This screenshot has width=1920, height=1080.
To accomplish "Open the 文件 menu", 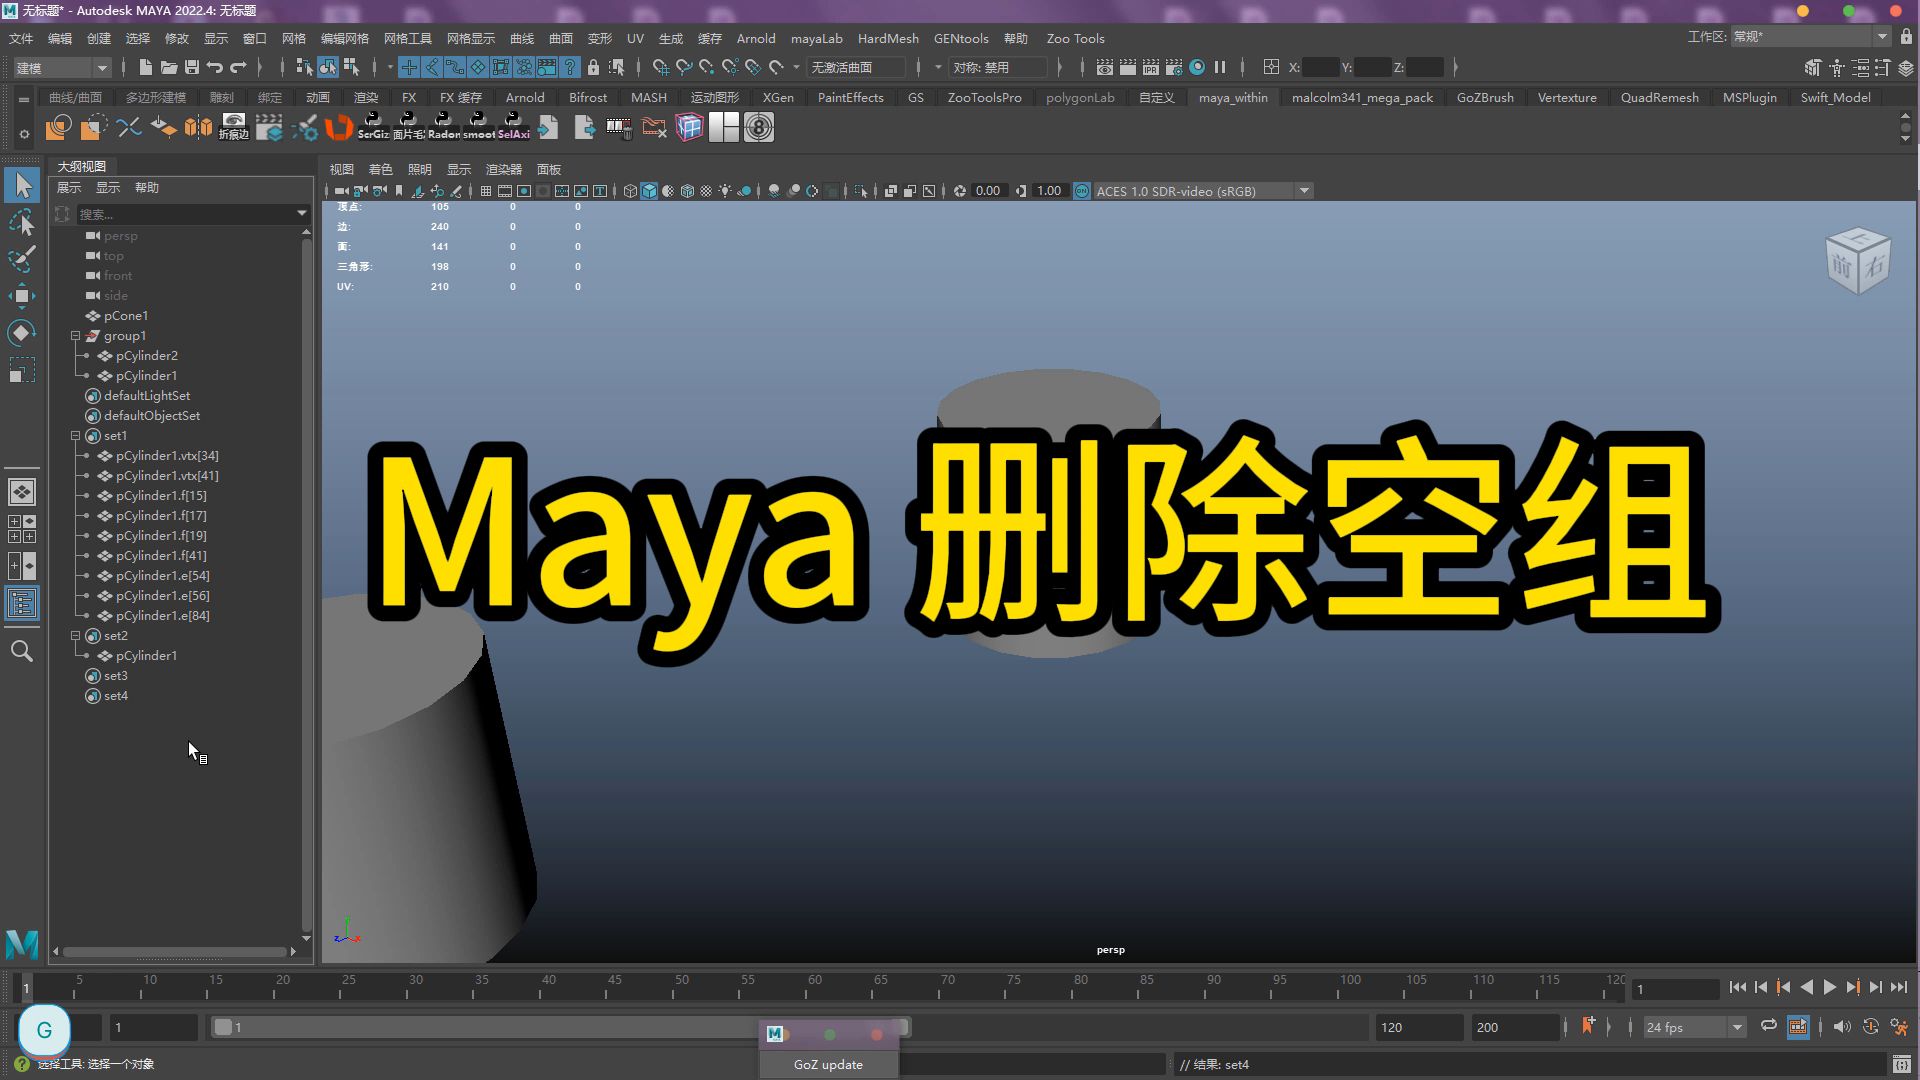I will (21, 38).
